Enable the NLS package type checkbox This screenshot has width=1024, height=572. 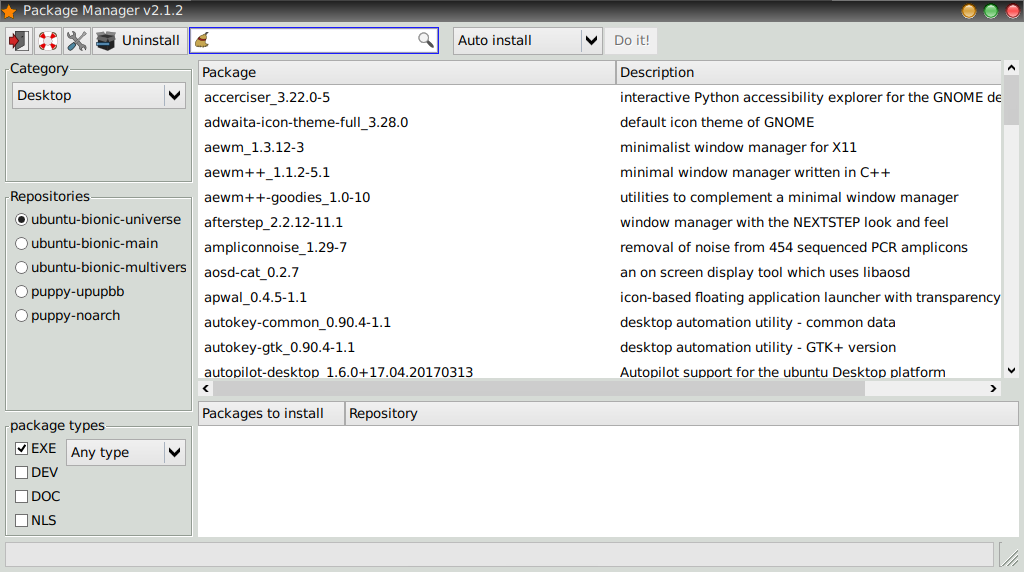point(22,521)
